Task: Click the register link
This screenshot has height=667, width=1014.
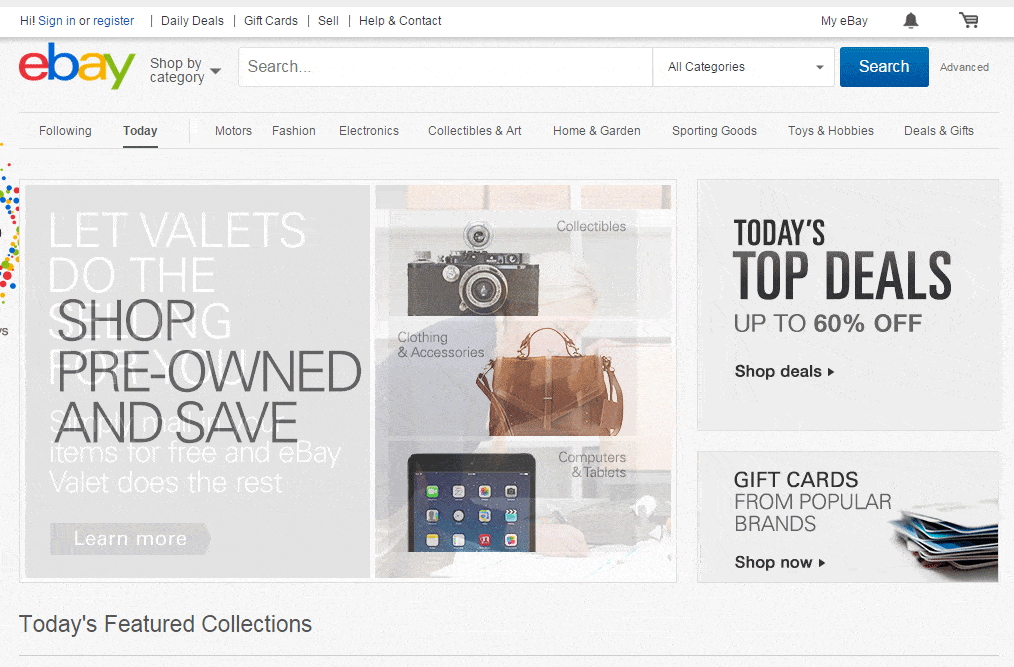Action: coord(113,21)
